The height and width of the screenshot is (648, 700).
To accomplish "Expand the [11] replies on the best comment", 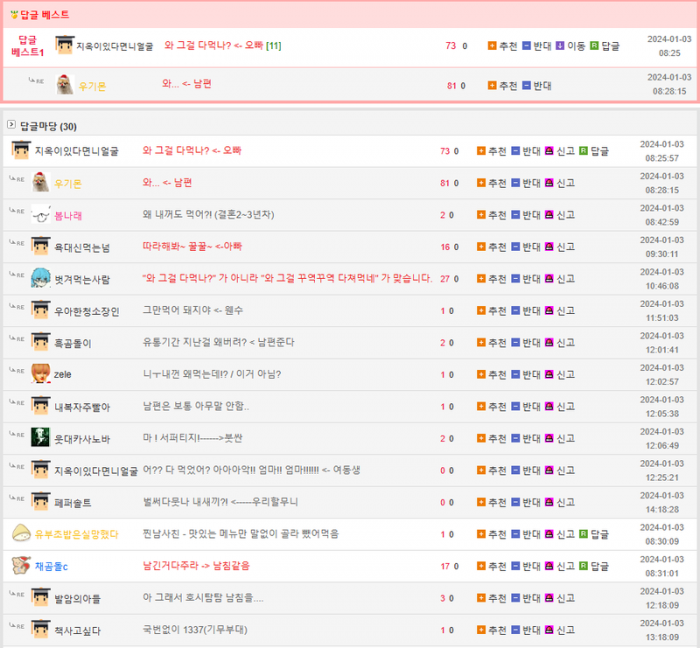I will (273, 46).
